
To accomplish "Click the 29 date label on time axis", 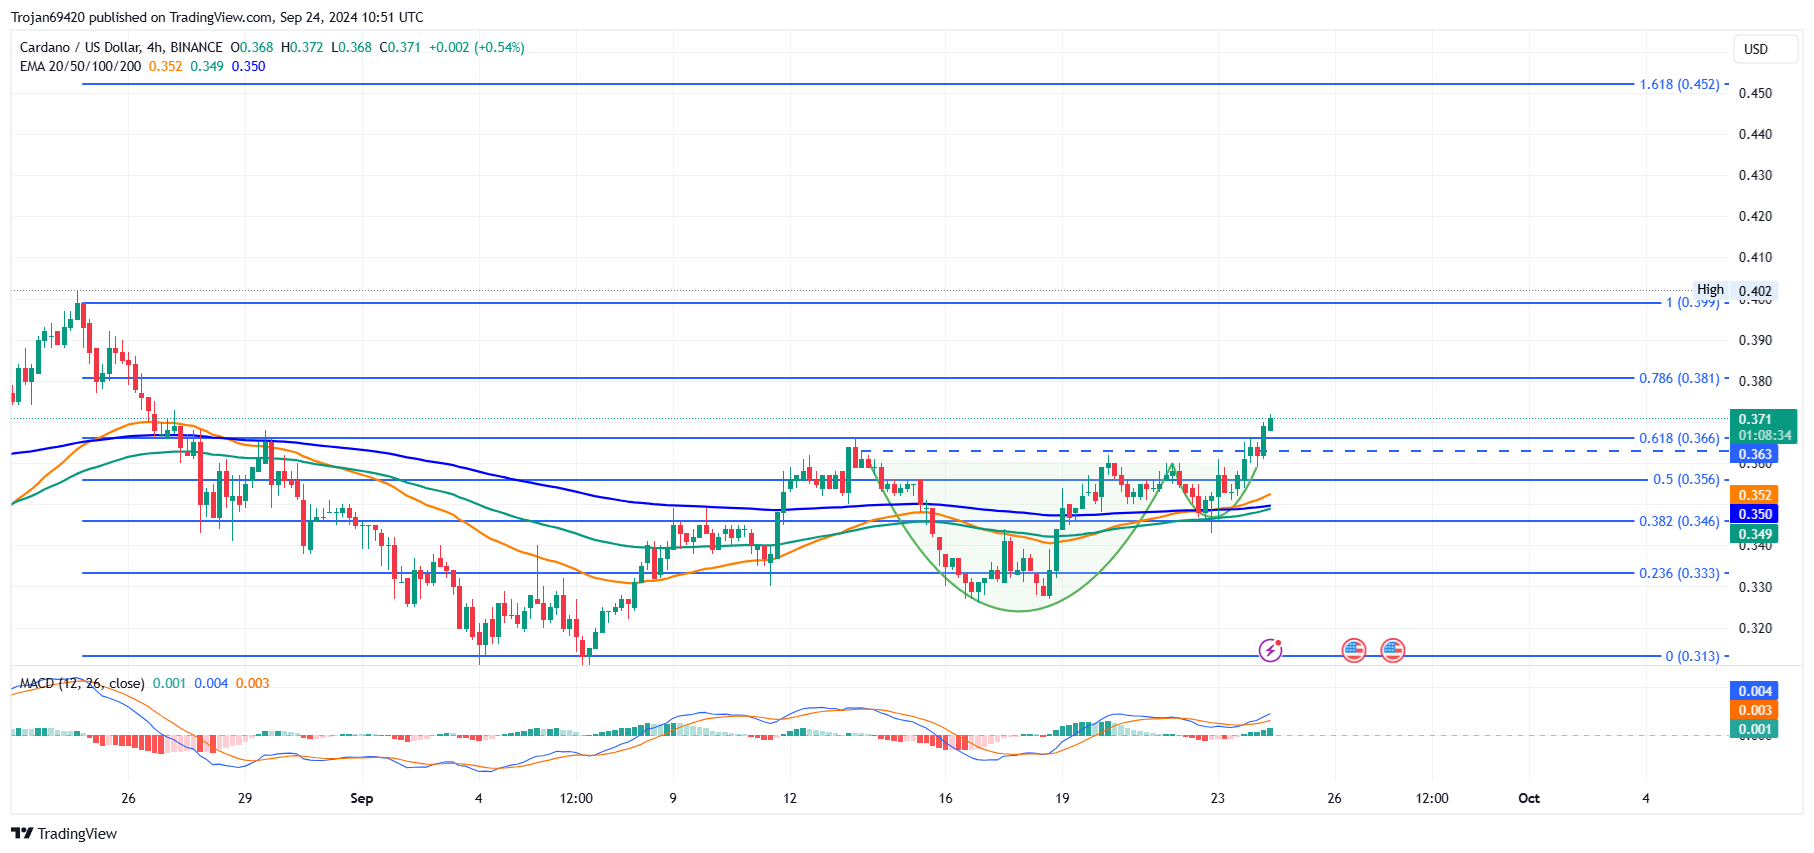I will click(245, 798).
